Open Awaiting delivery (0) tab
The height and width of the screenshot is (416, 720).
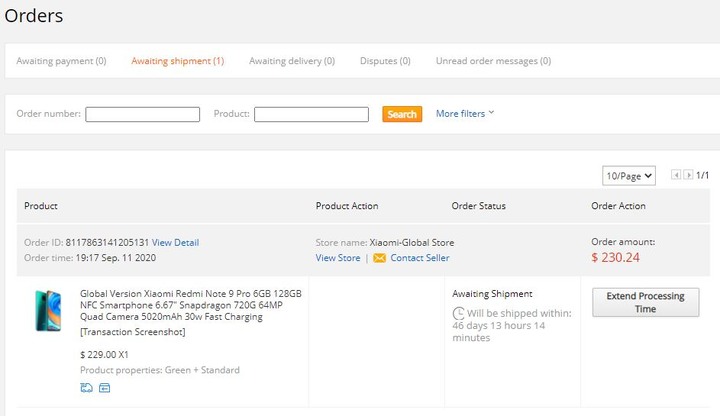click(292, 61)
